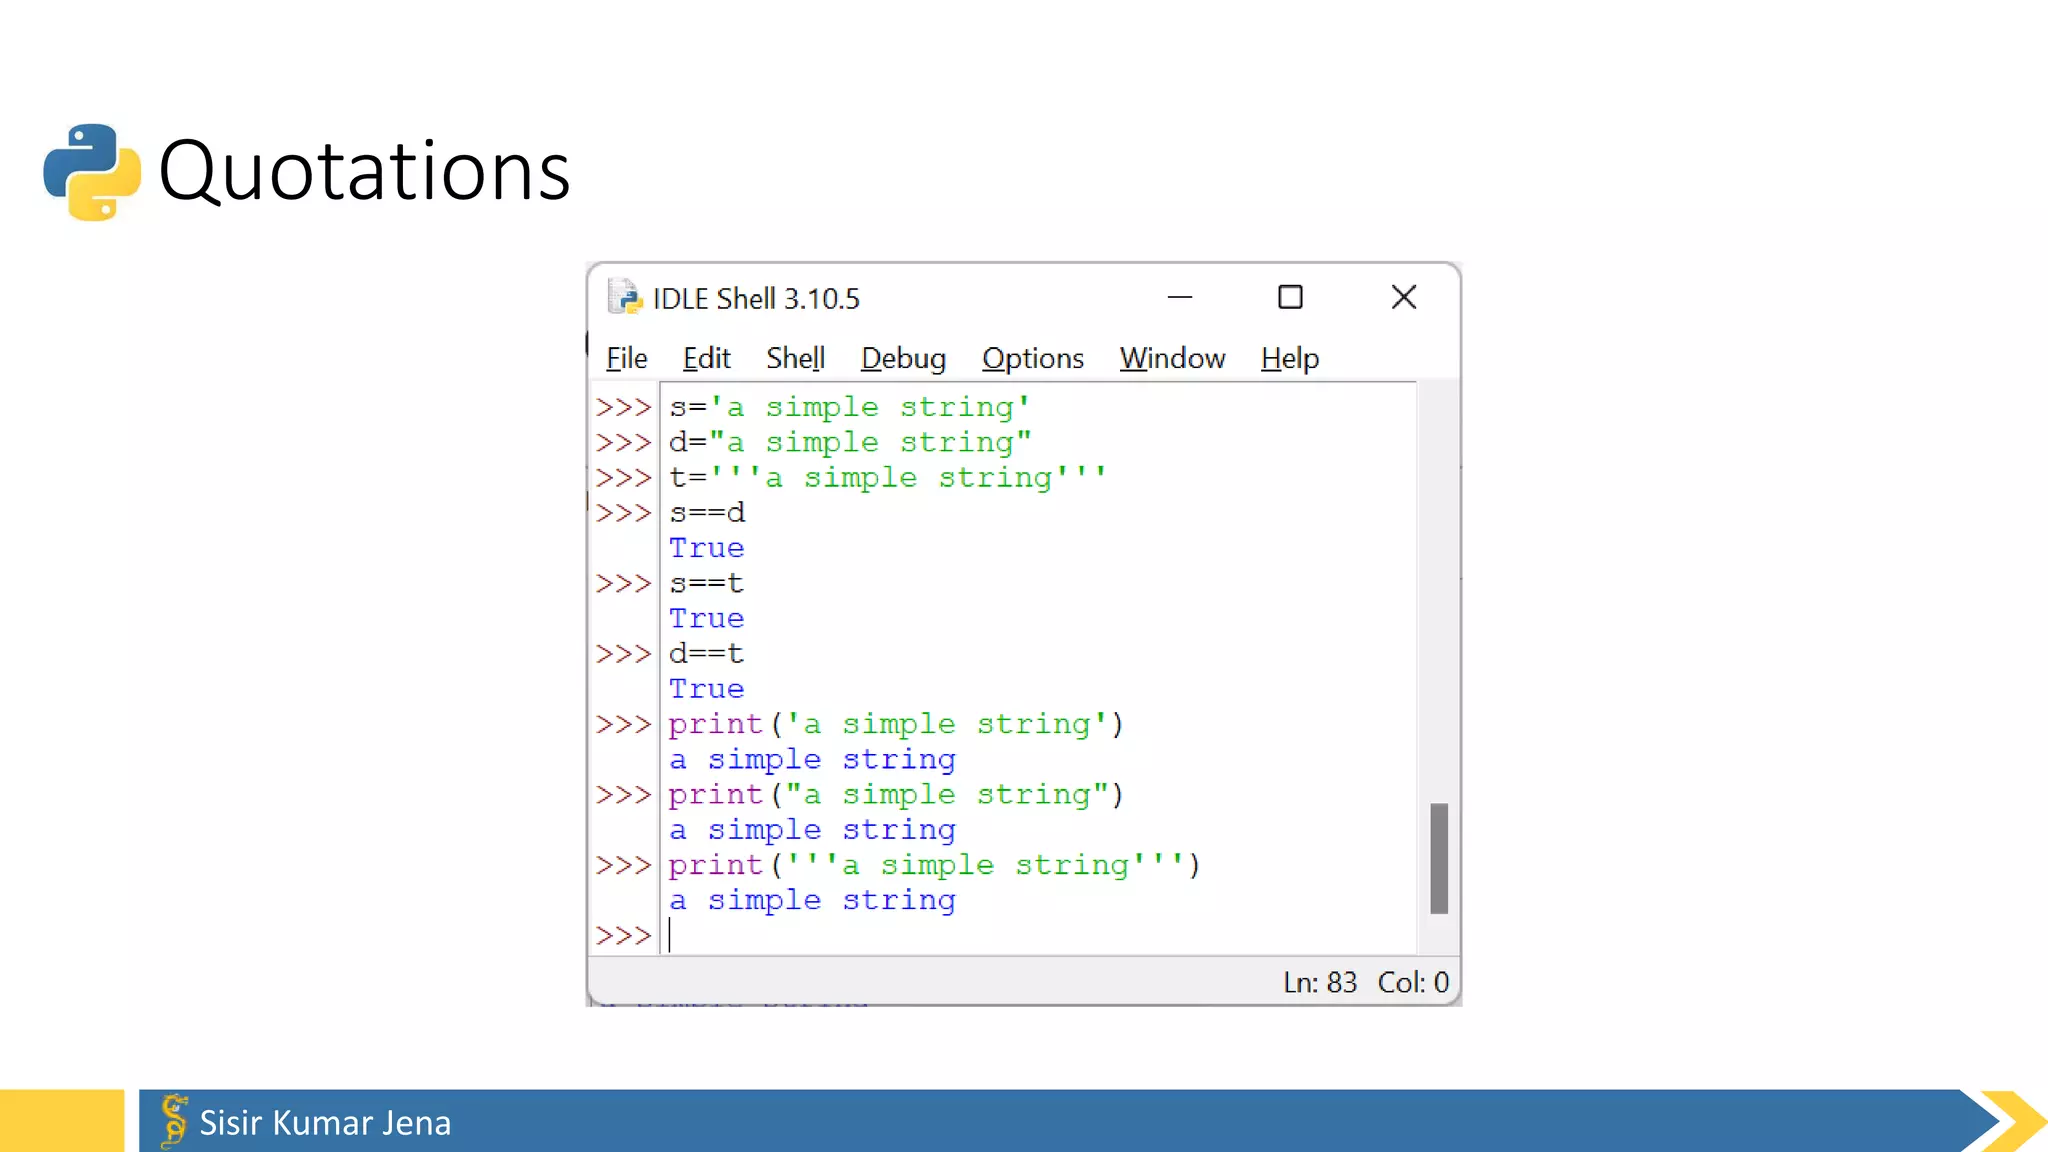Click the Sisir Kumar Jena footer text
Viewport: 2048px width, 1152px height.
coord(325,1122)
